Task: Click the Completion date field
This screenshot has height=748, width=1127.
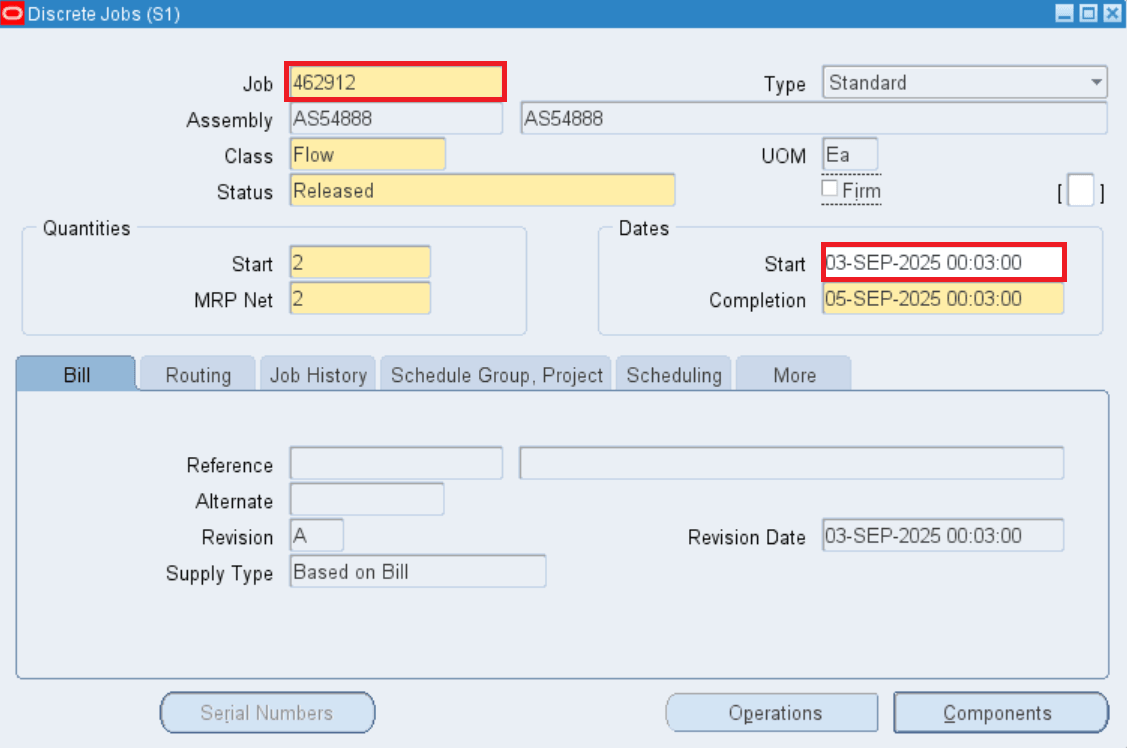Action: (941, 299)
